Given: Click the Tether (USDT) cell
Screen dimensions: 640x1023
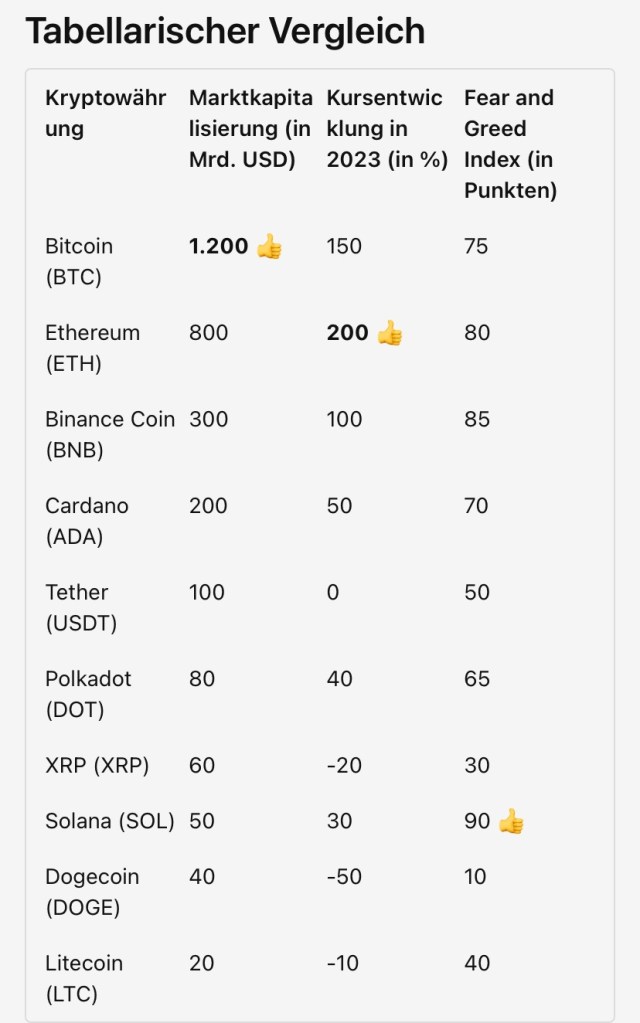Looking at the screenshot, I should click(x=81, y=607).
